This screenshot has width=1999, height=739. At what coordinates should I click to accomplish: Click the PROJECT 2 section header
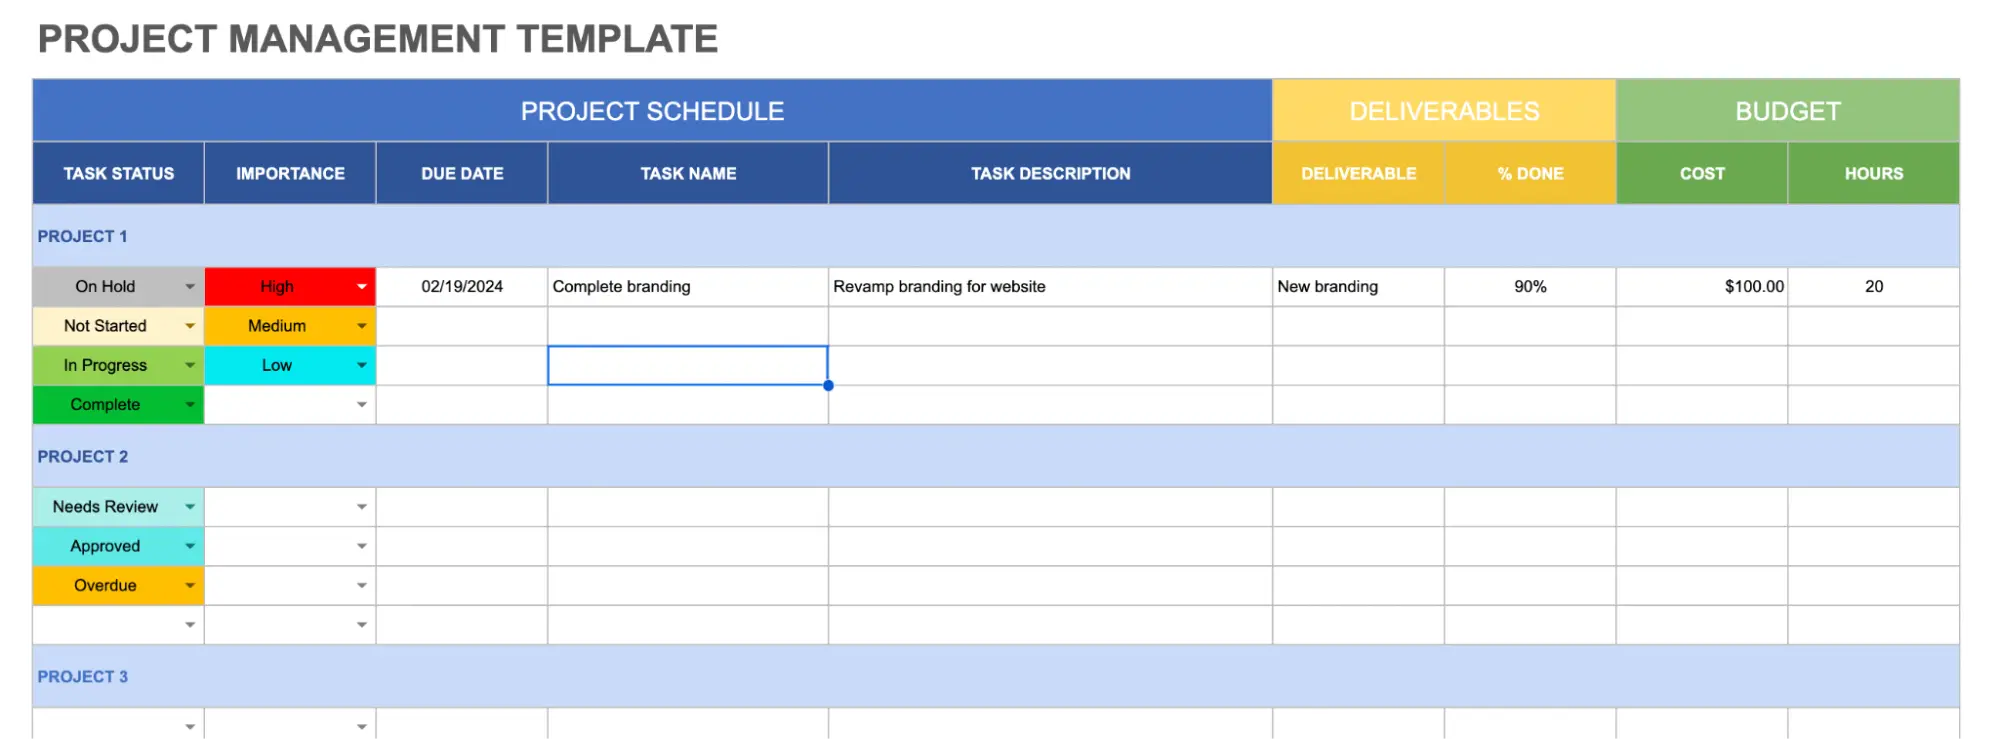tap(82, 456)
